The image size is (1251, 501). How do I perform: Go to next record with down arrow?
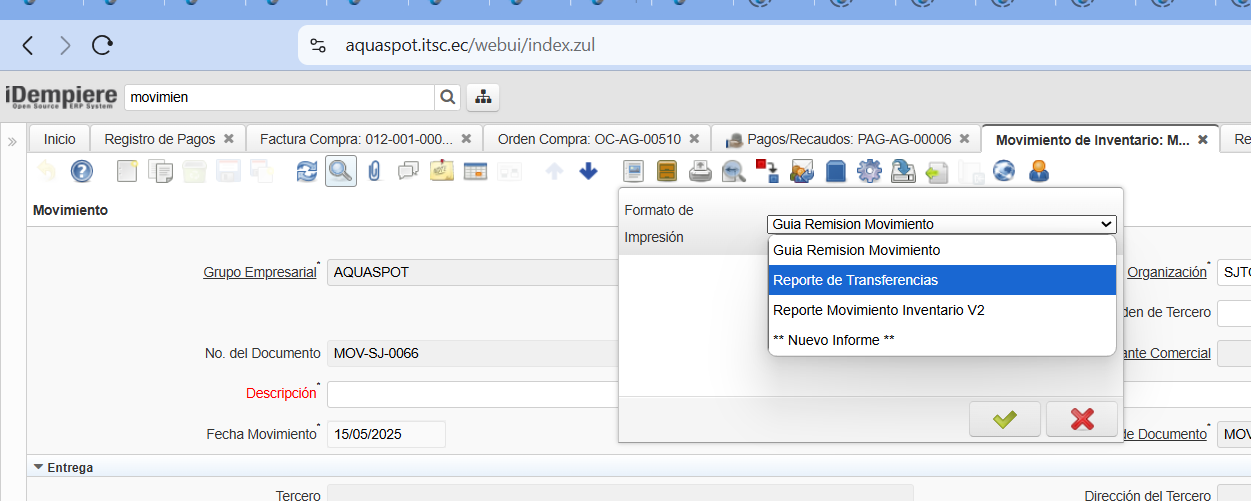point(588,171)
